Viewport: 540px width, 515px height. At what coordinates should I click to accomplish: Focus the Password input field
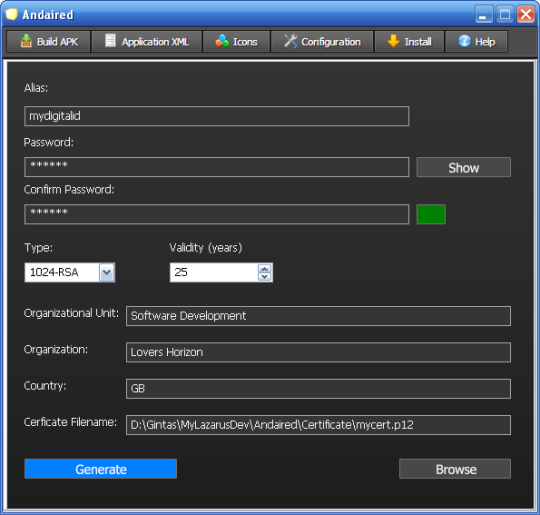tap(217, 167)
